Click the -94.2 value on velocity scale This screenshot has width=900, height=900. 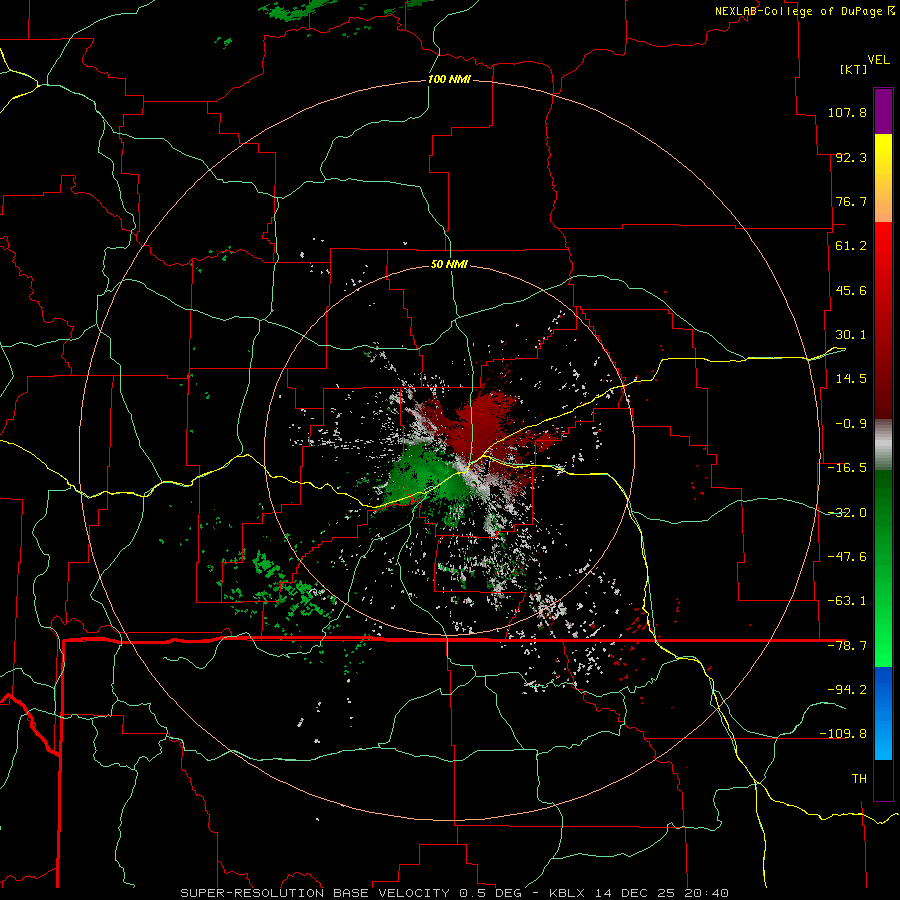[x=847, y=689]
